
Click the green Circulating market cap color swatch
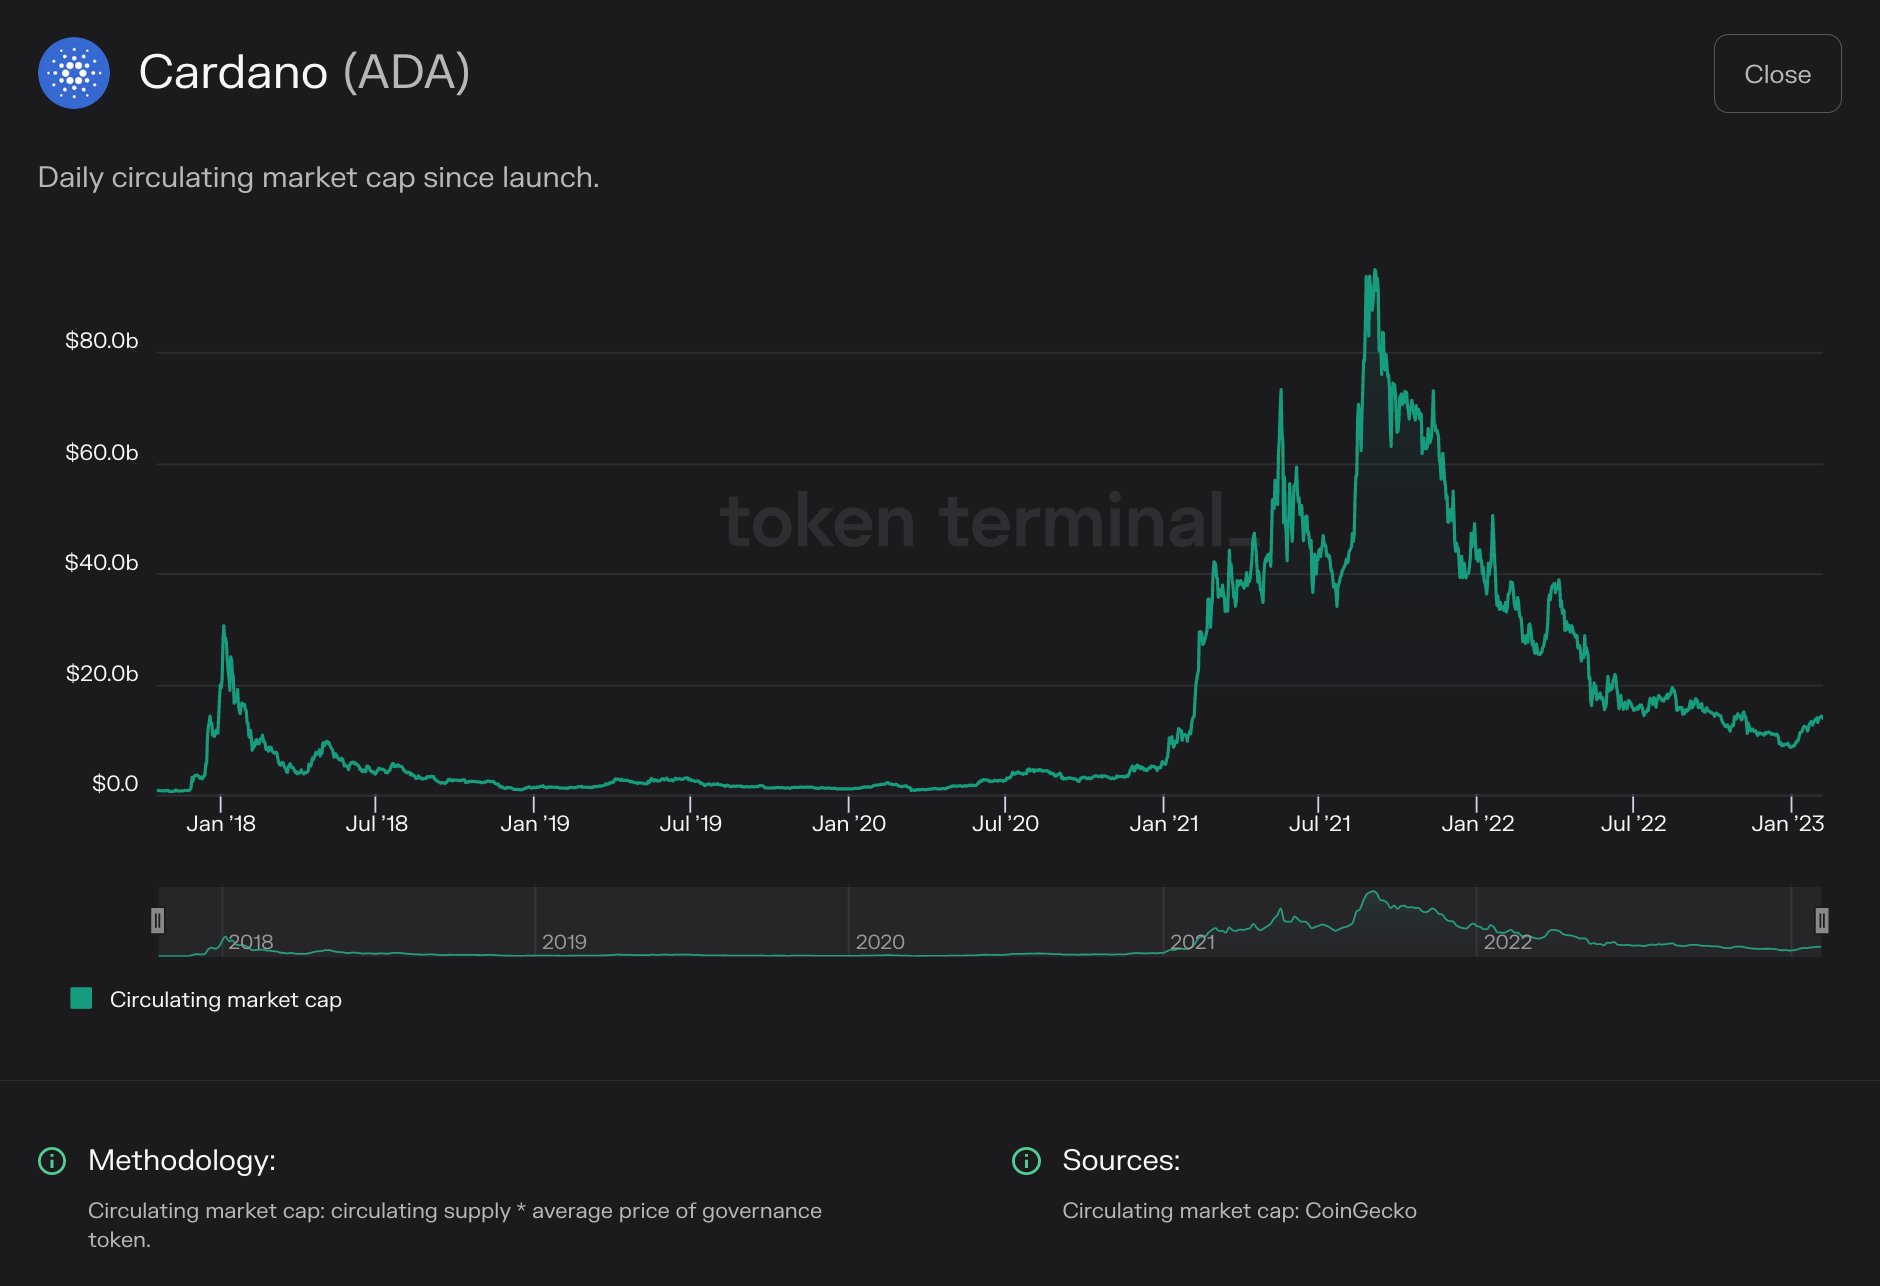(81, 998)
